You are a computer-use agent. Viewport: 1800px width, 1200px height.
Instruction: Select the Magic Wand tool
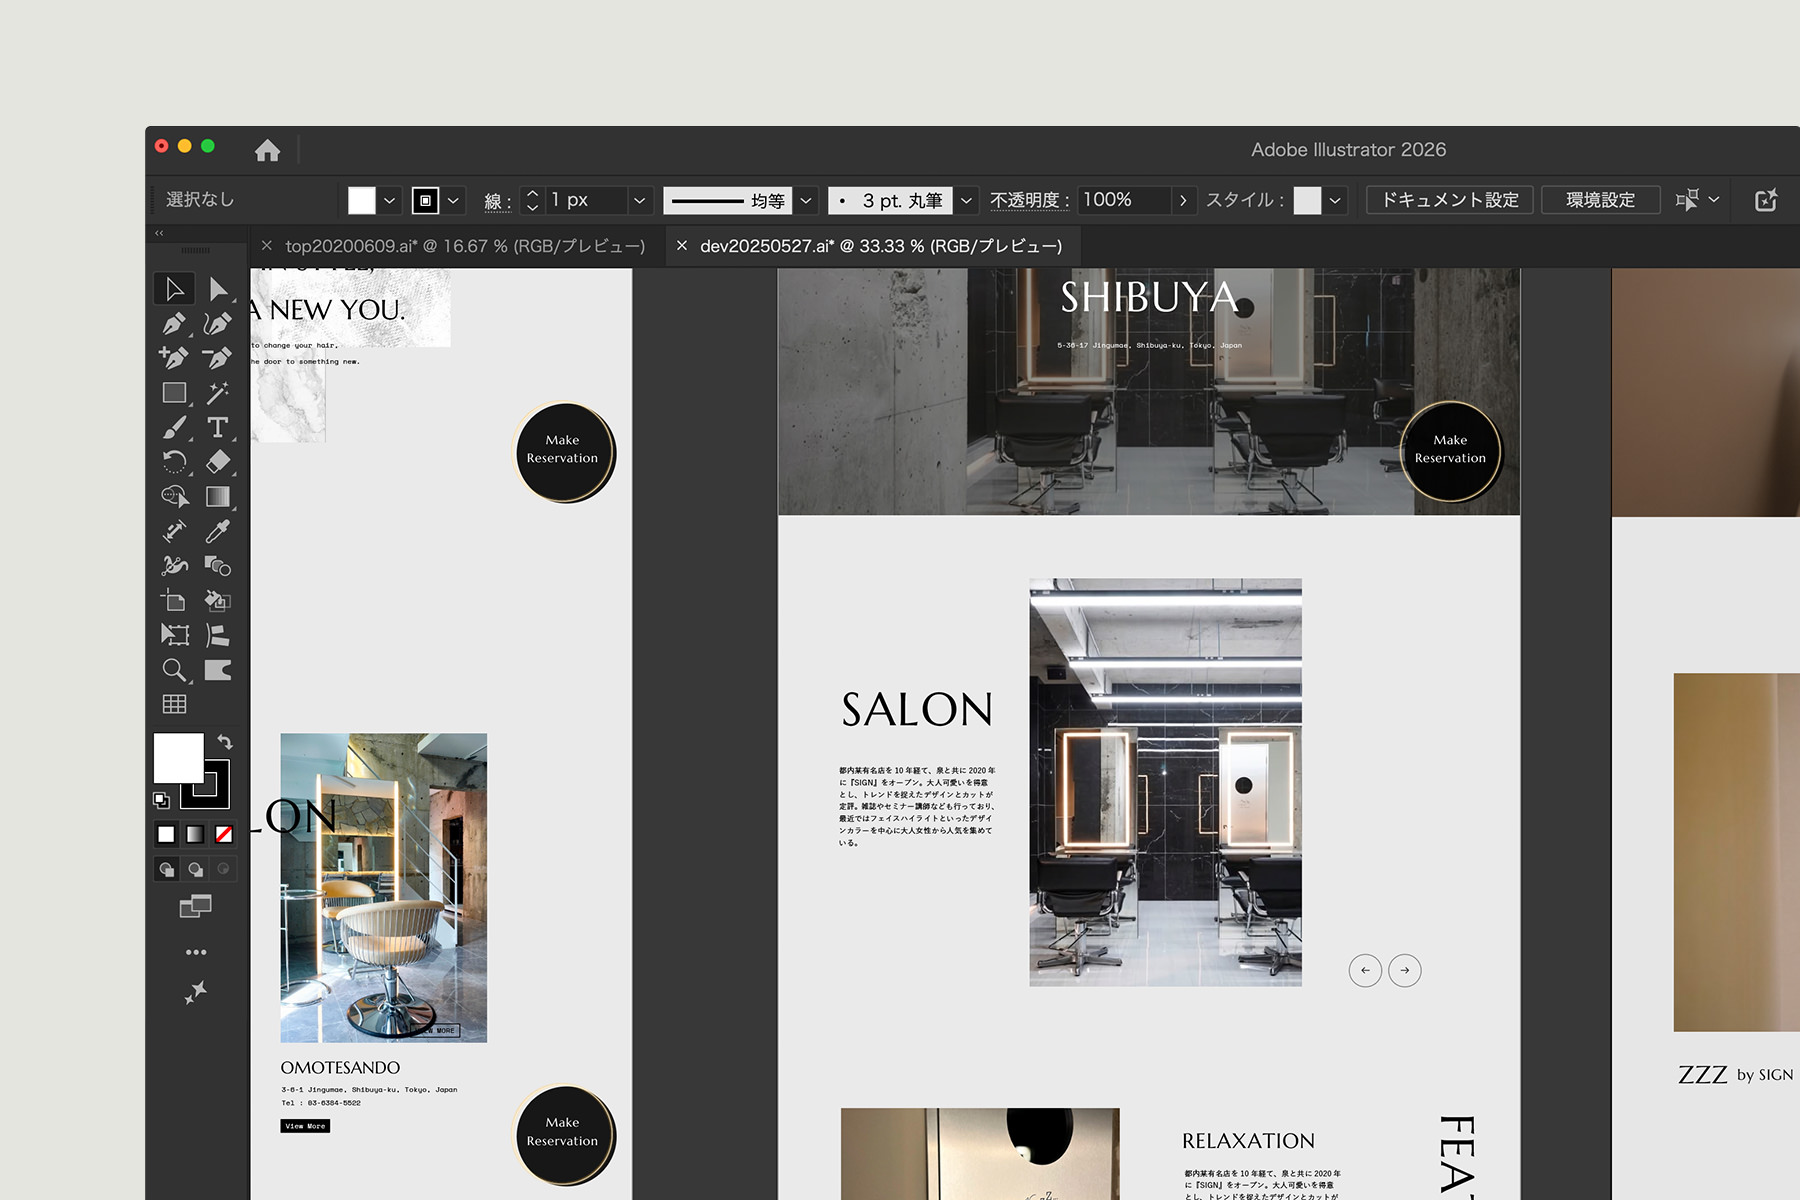click(x=217, y=393)
